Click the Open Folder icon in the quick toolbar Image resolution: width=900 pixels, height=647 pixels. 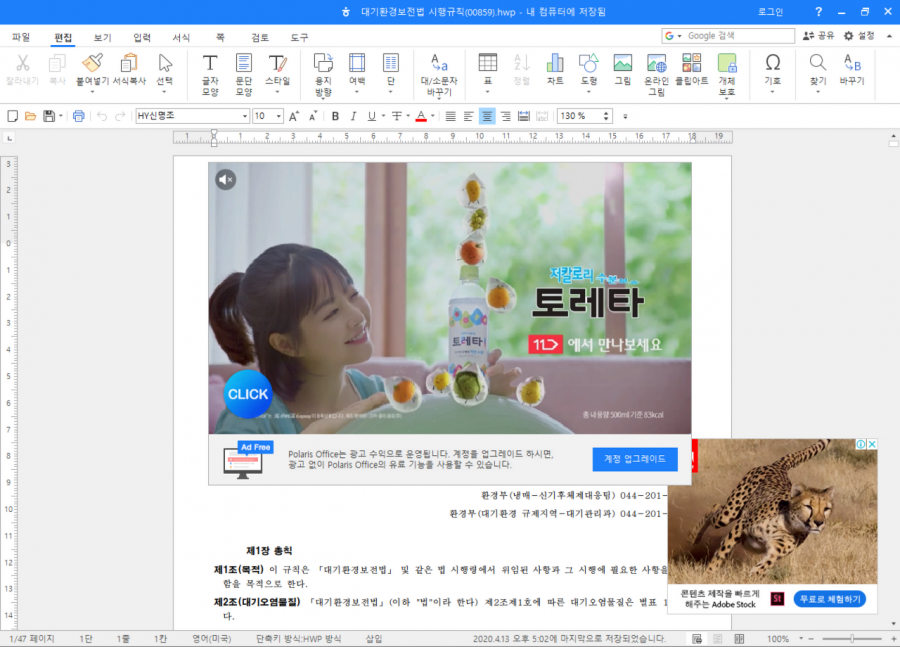click(x=30, y=116)
